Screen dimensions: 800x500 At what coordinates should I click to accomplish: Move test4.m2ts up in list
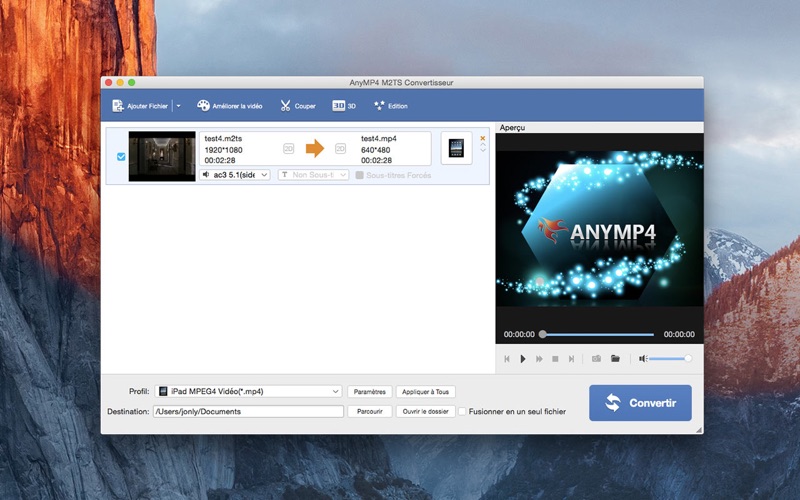pyautogui.click(x=483, y=145)
